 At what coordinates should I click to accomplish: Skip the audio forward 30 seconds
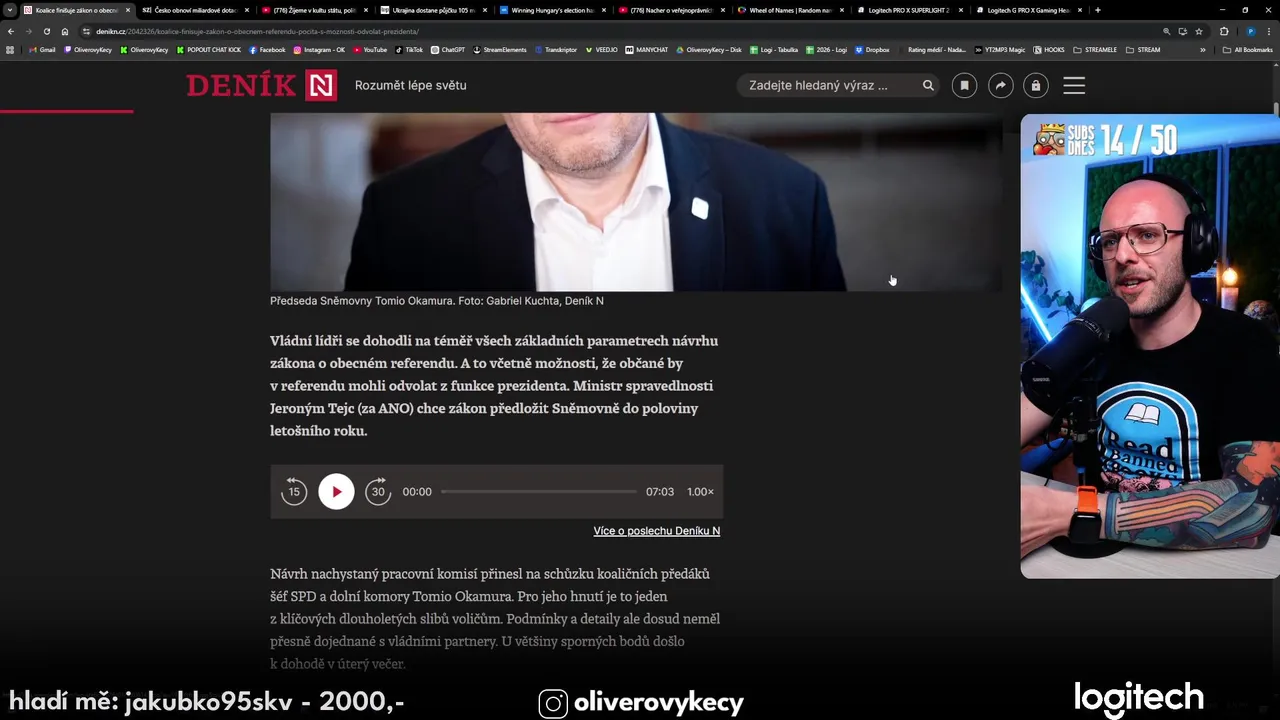point(378,492)
